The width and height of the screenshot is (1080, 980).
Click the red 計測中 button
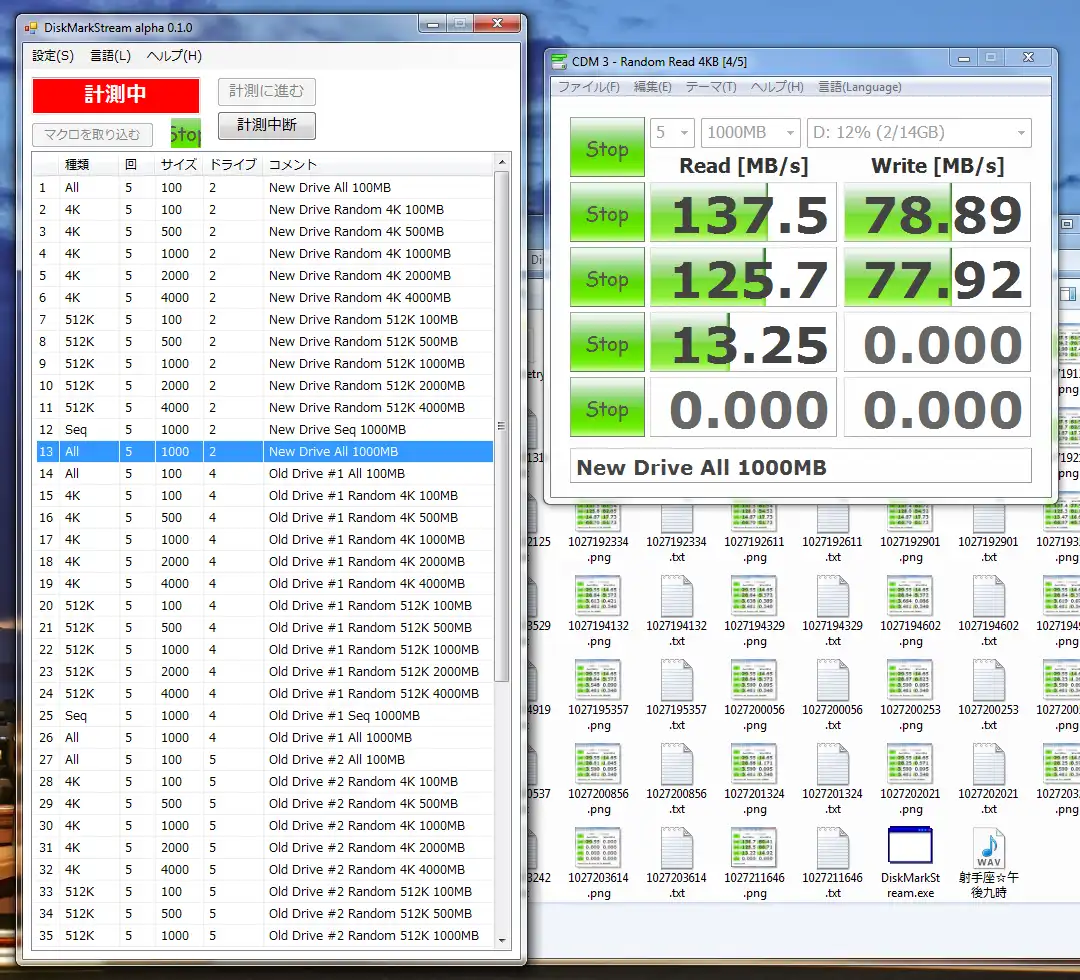pos(116,94)
